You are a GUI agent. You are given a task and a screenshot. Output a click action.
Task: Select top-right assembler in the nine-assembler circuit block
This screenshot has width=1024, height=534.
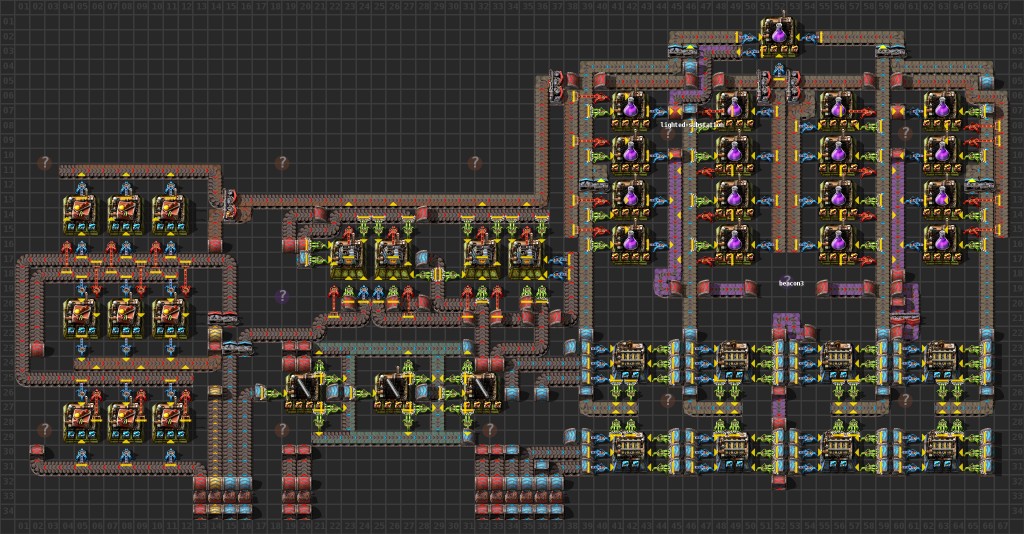(x=170, y=215)
